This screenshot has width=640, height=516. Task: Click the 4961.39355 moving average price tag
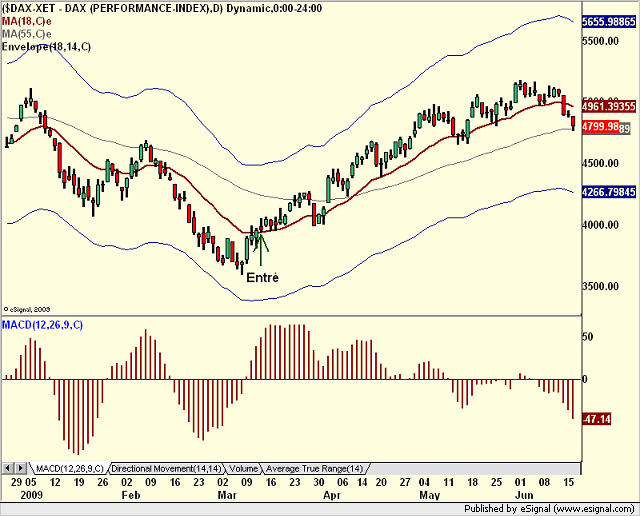609,107
